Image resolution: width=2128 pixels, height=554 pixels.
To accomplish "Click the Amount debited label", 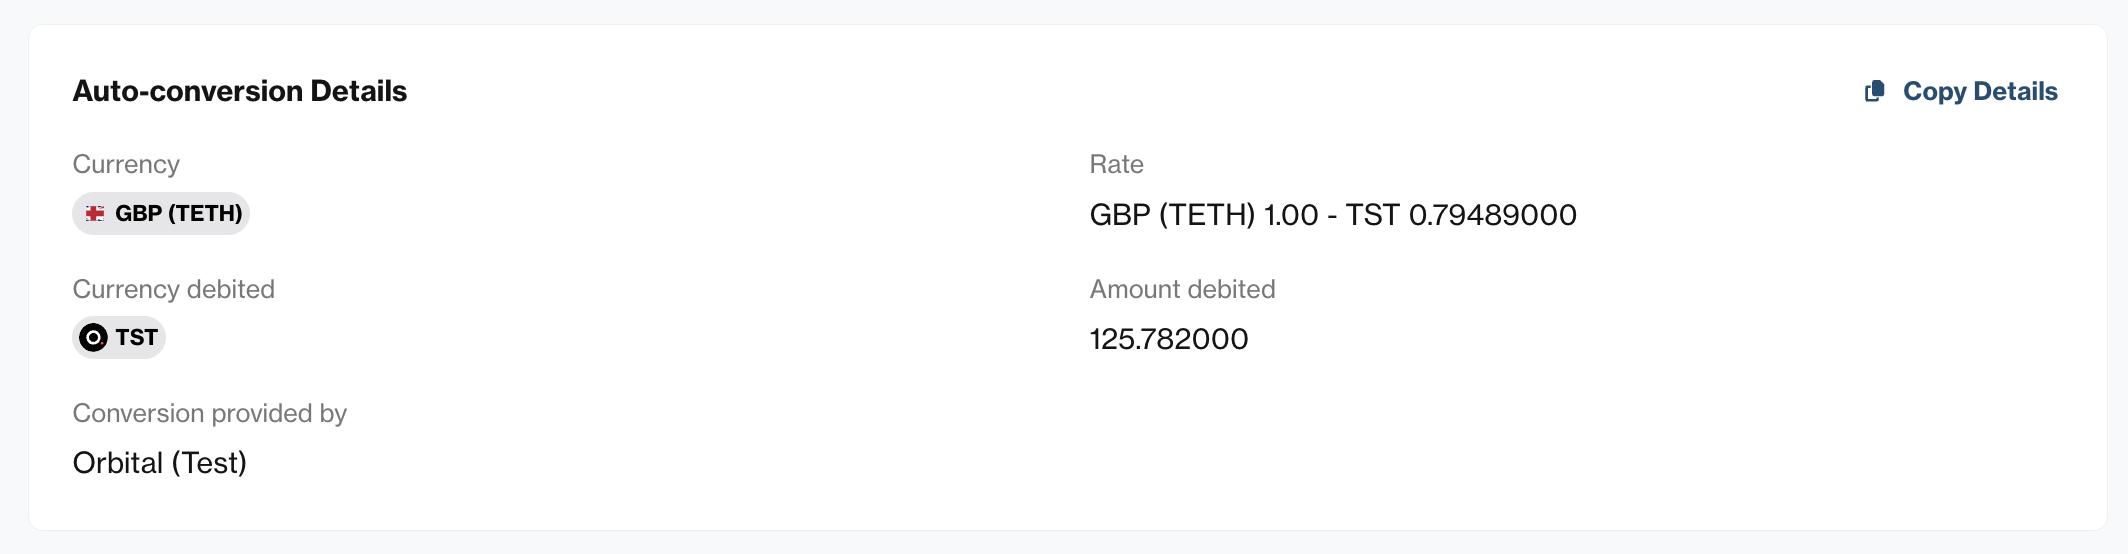I will [x=1183, y=289].
